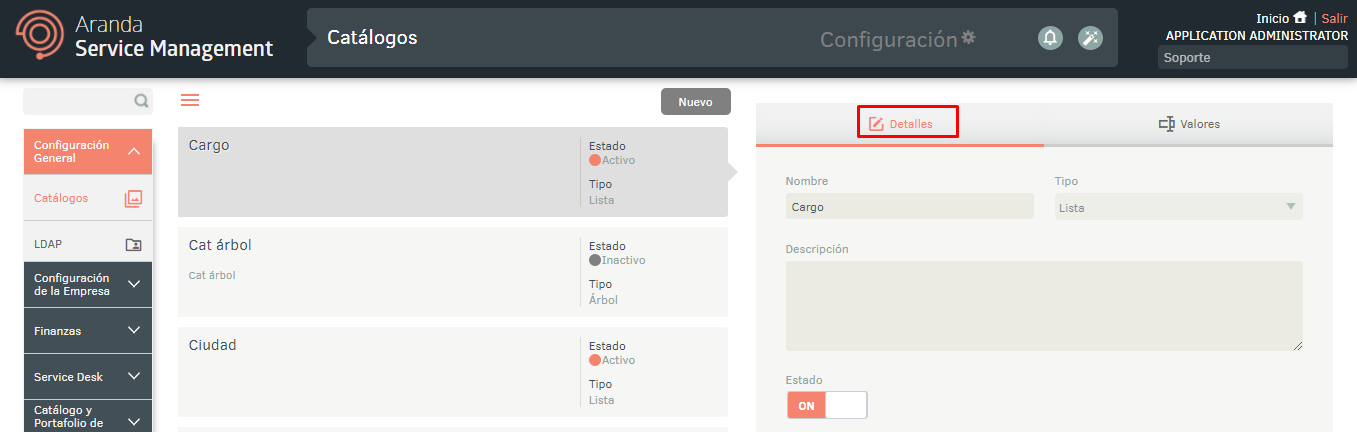Switch to the Valores tab
Screen dimensions: 1357x432
[1188, 124]
